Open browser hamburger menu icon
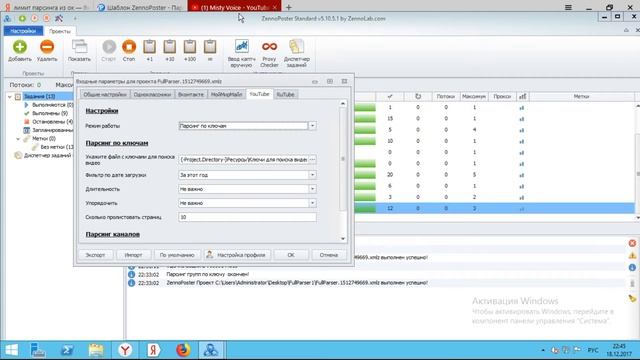This screenshot has height=360, width=640. 568,7
